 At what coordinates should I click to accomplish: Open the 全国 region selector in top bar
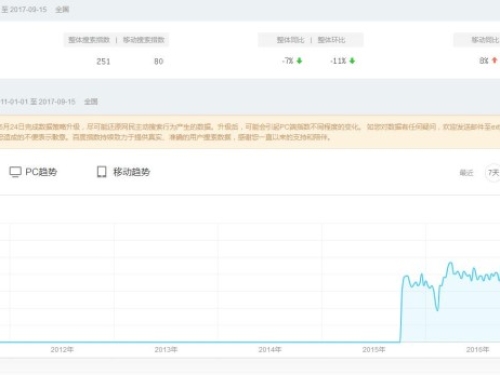coord(62,9)
